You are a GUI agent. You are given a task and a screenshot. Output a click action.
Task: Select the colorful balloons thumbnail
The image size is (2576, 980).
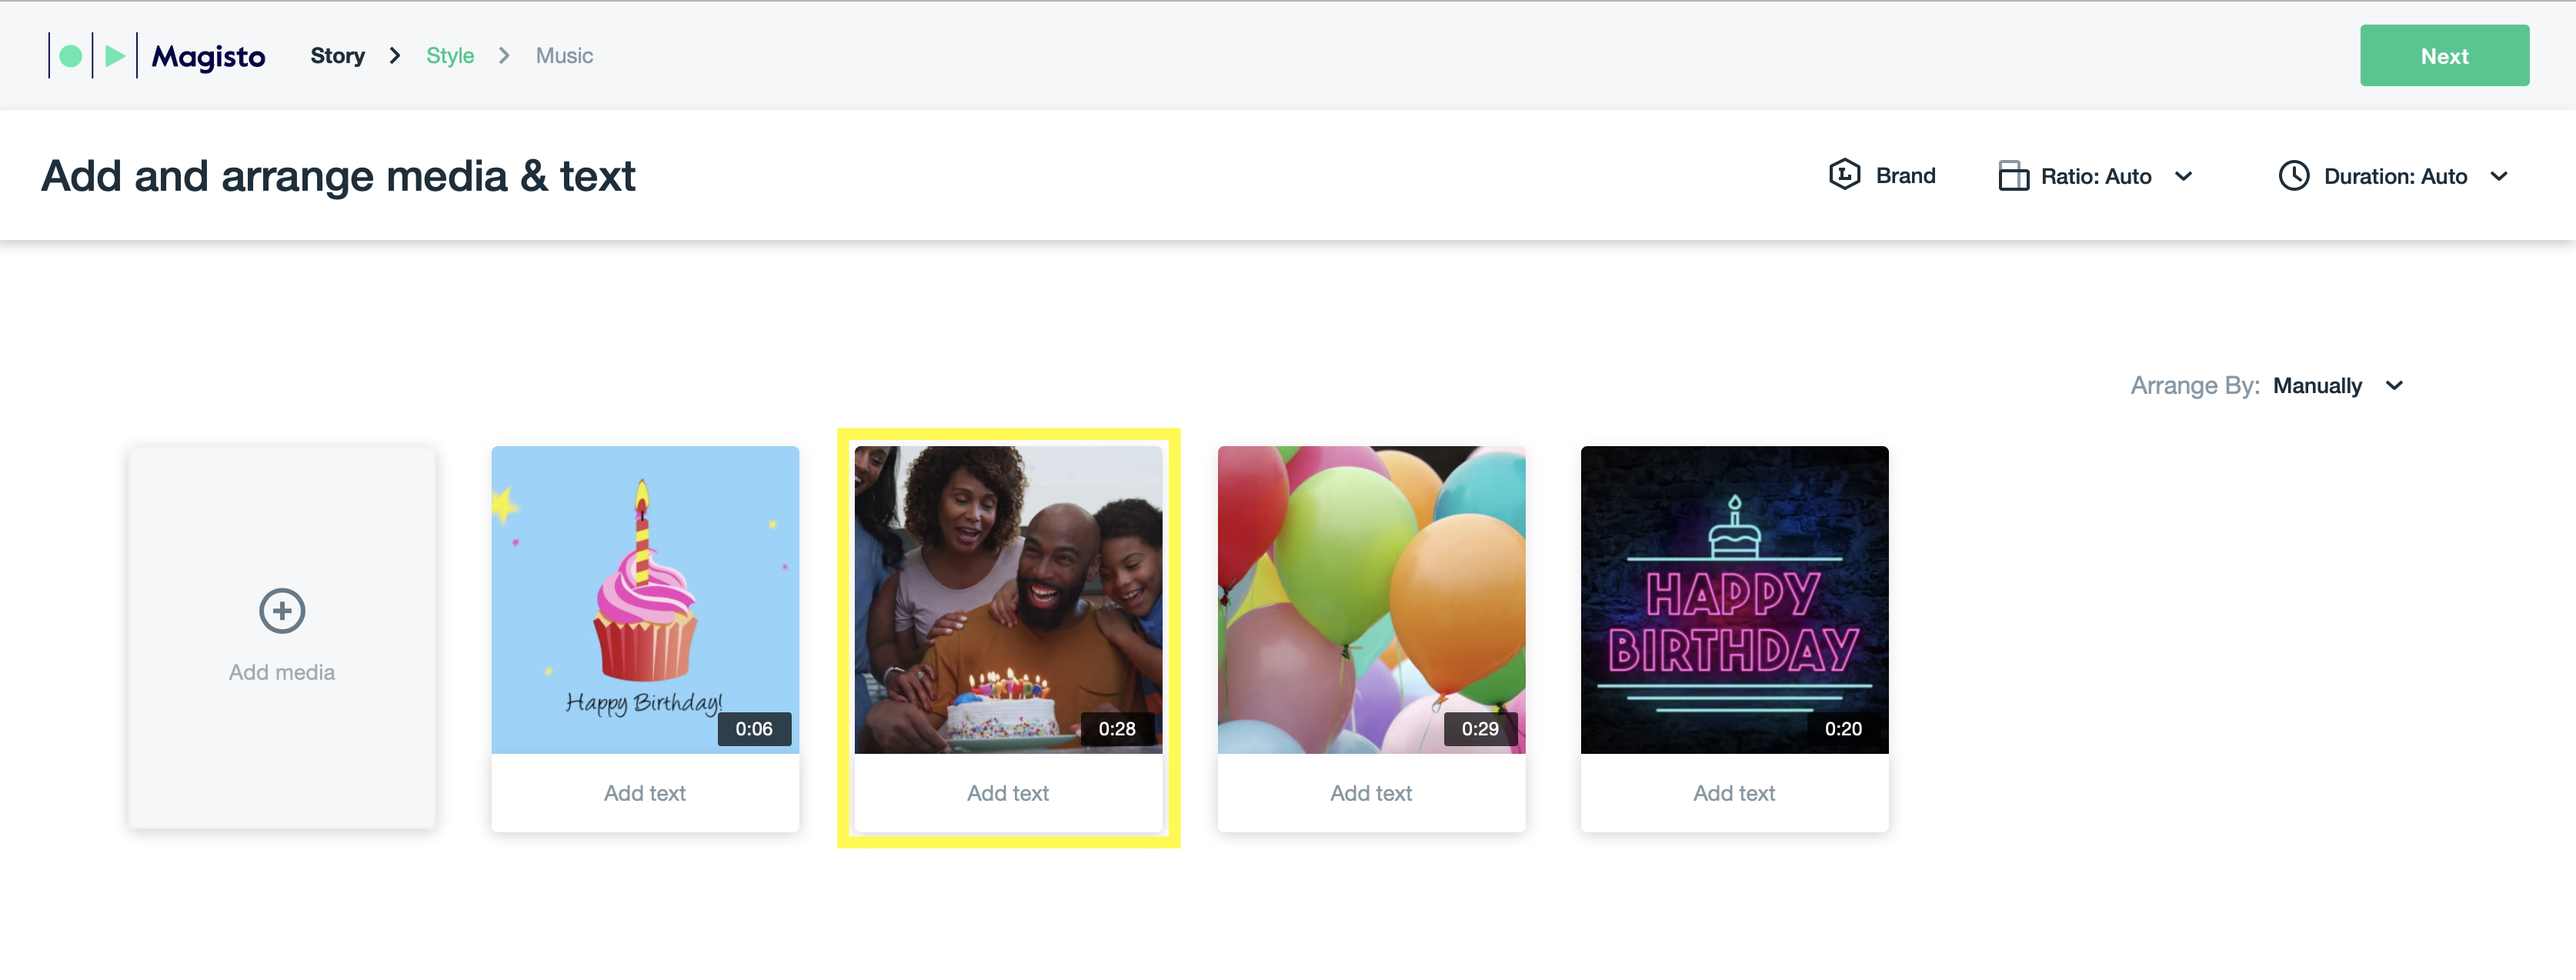coord(1371,599)
